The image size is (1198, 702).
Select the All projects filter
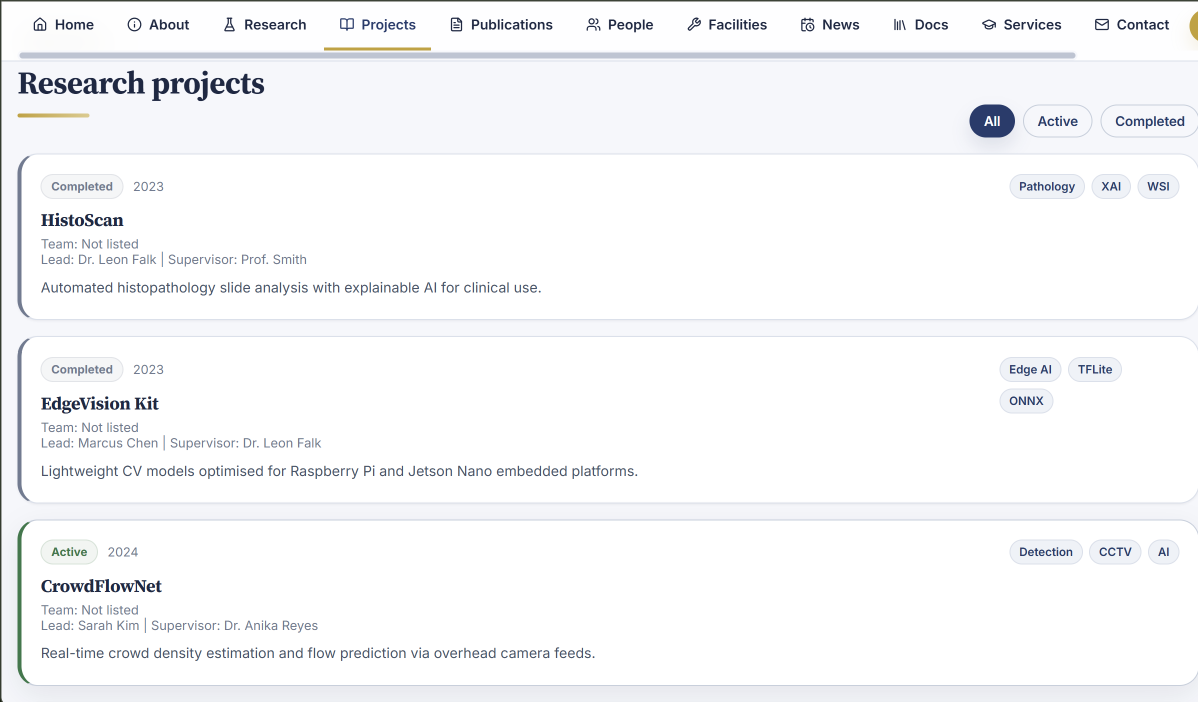(992, 121)
